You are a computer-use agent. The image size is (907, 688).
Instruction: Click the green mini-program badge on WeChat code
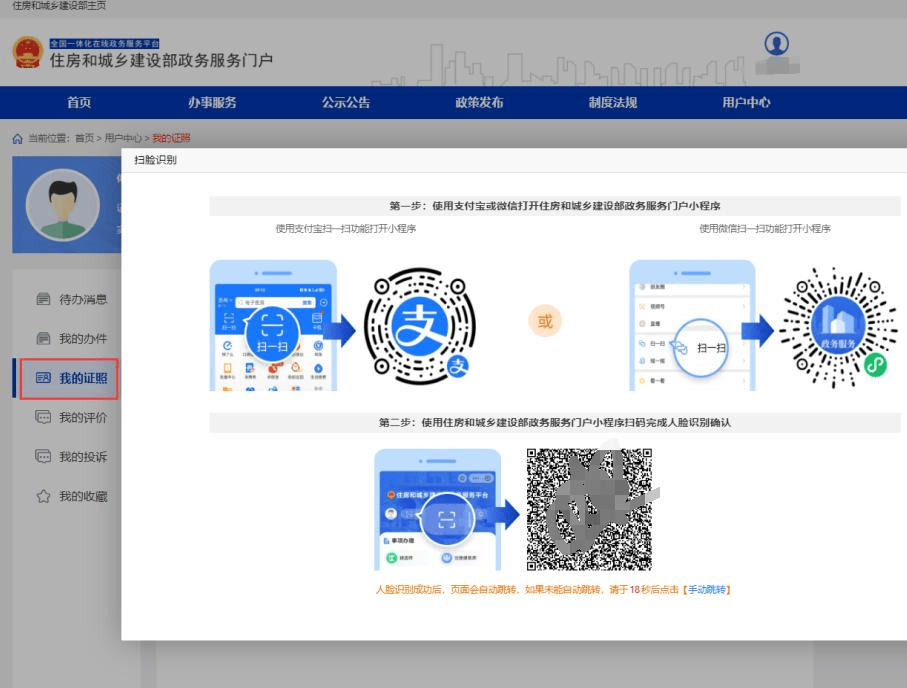pos(875,365)
